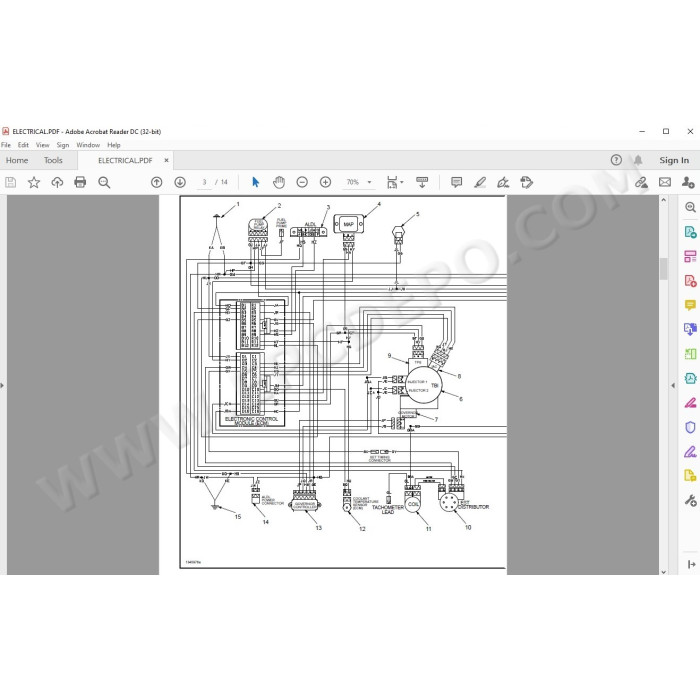Zoom out with the minus icon

click(302, 182)
